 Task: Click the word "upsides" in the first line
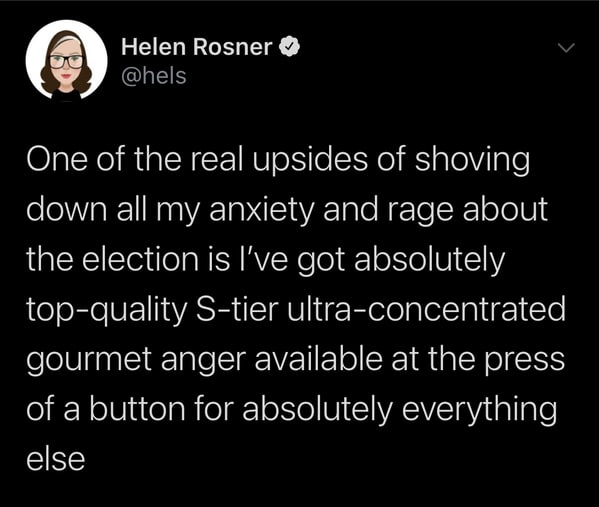(310, 160)
